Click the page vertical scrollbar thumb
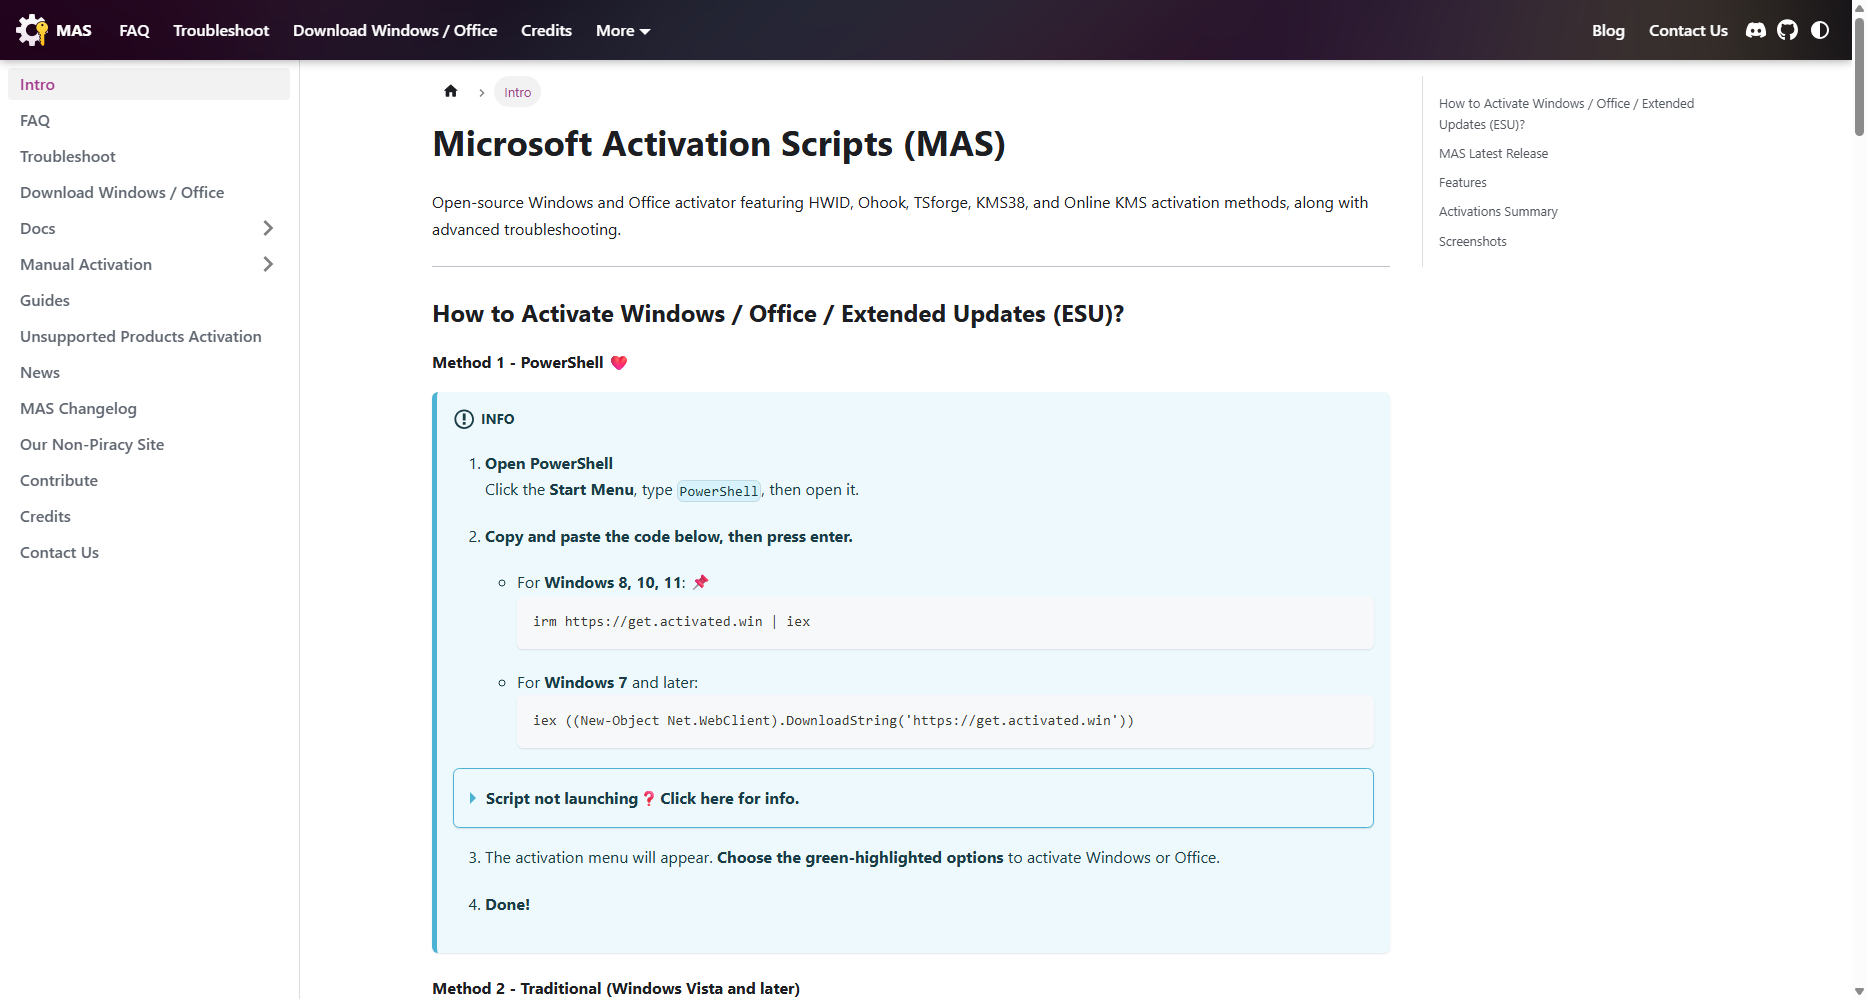Image resolution: width=1867 pixels, height=999 pixels. click(1859, 75)
